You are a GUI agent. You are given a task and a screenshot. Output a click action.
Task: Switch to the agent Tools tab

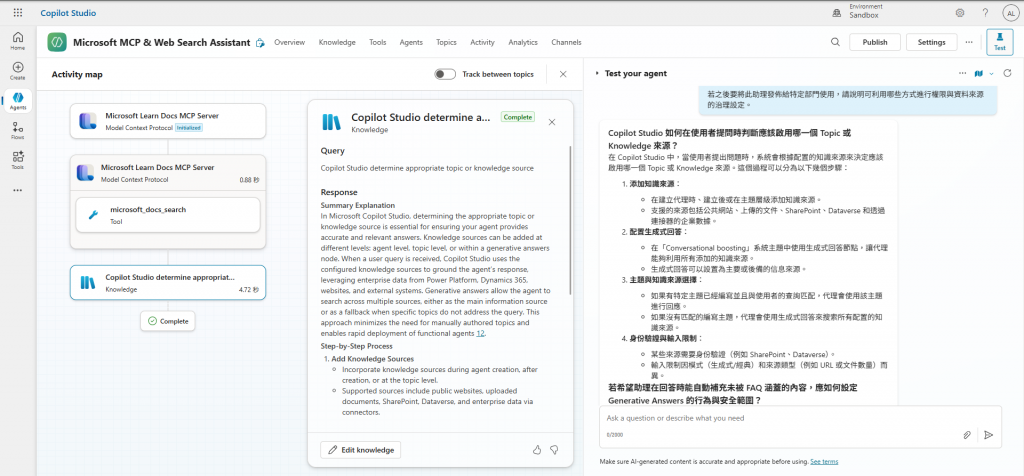point(377,42)
